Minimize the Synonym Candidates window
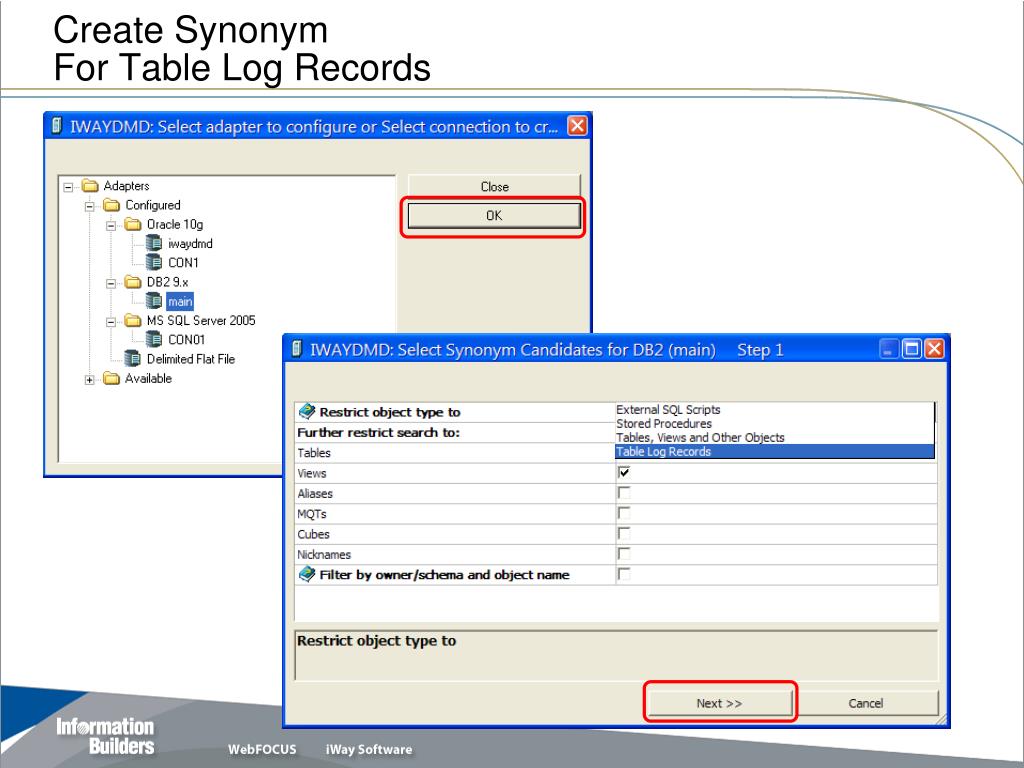Viewport: 1024px width, 768px height. 889,349
